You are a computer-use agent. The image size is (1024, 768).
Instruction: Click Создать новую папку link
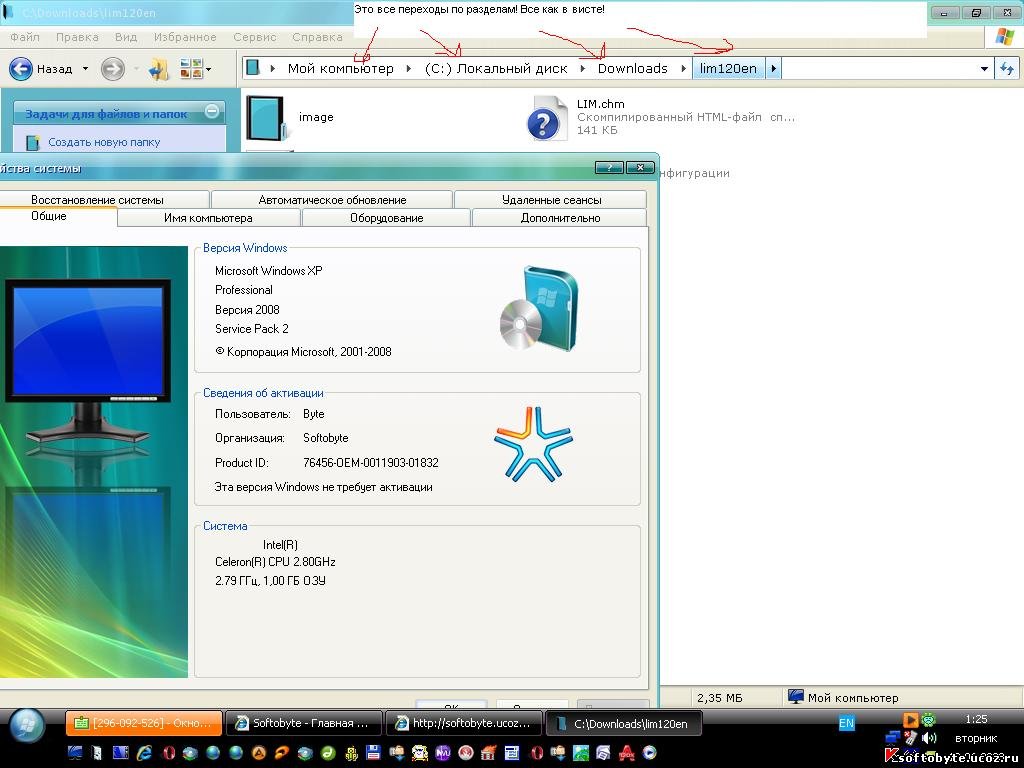point(104,142)
